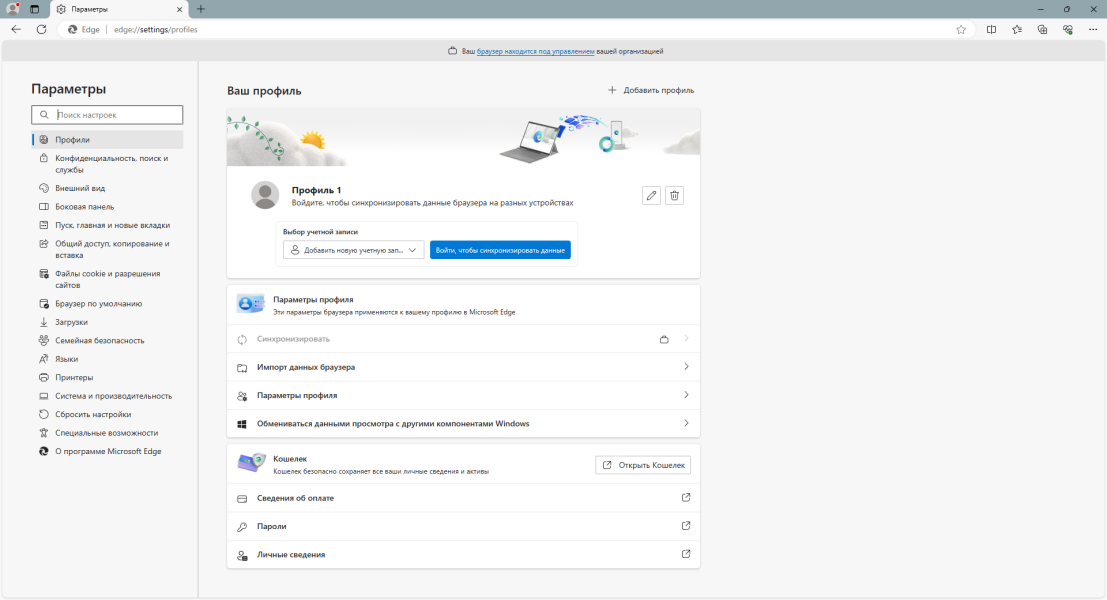Viewport: 1107px width, 600px height.
Task: Expand Параметры профиля row chevron
Action: (x=686, y=395)
